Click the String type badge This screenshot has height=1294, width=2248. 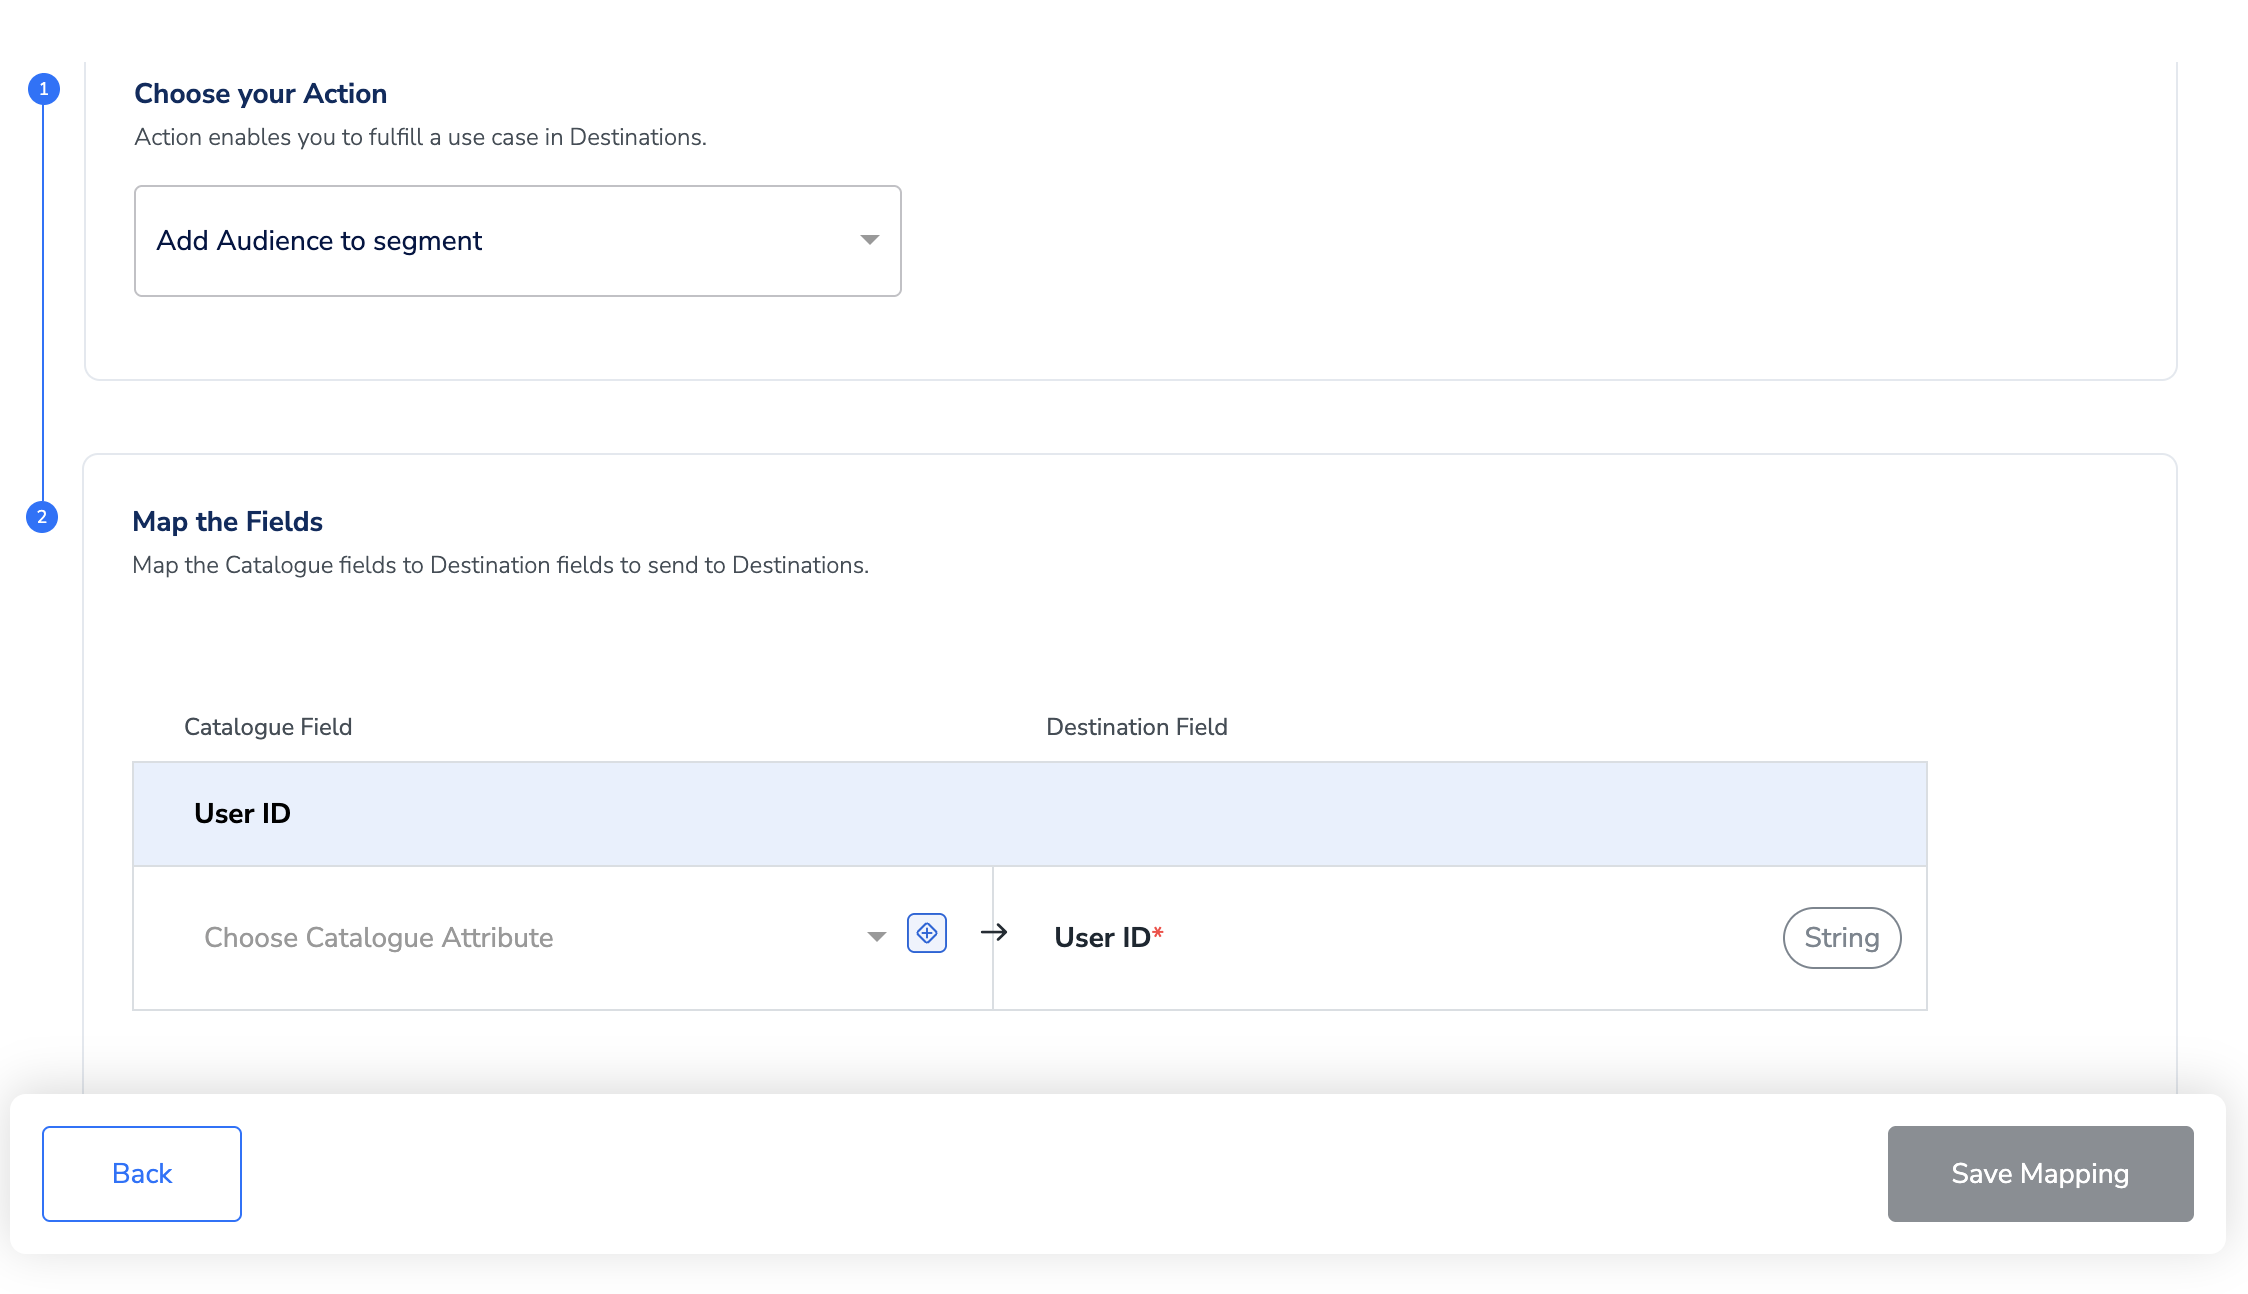1841,937
